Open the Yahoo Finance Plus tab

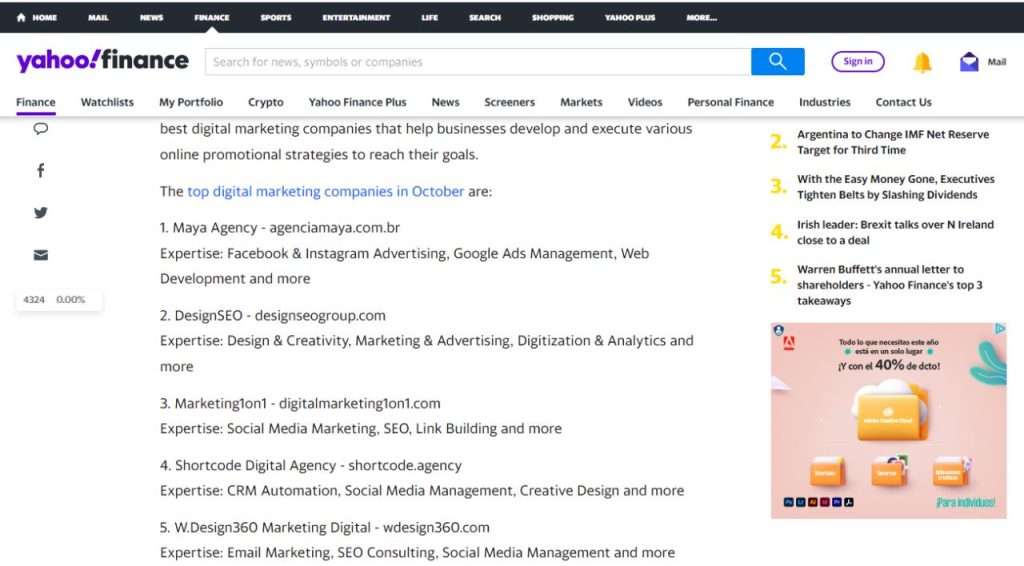pos(357,102)
